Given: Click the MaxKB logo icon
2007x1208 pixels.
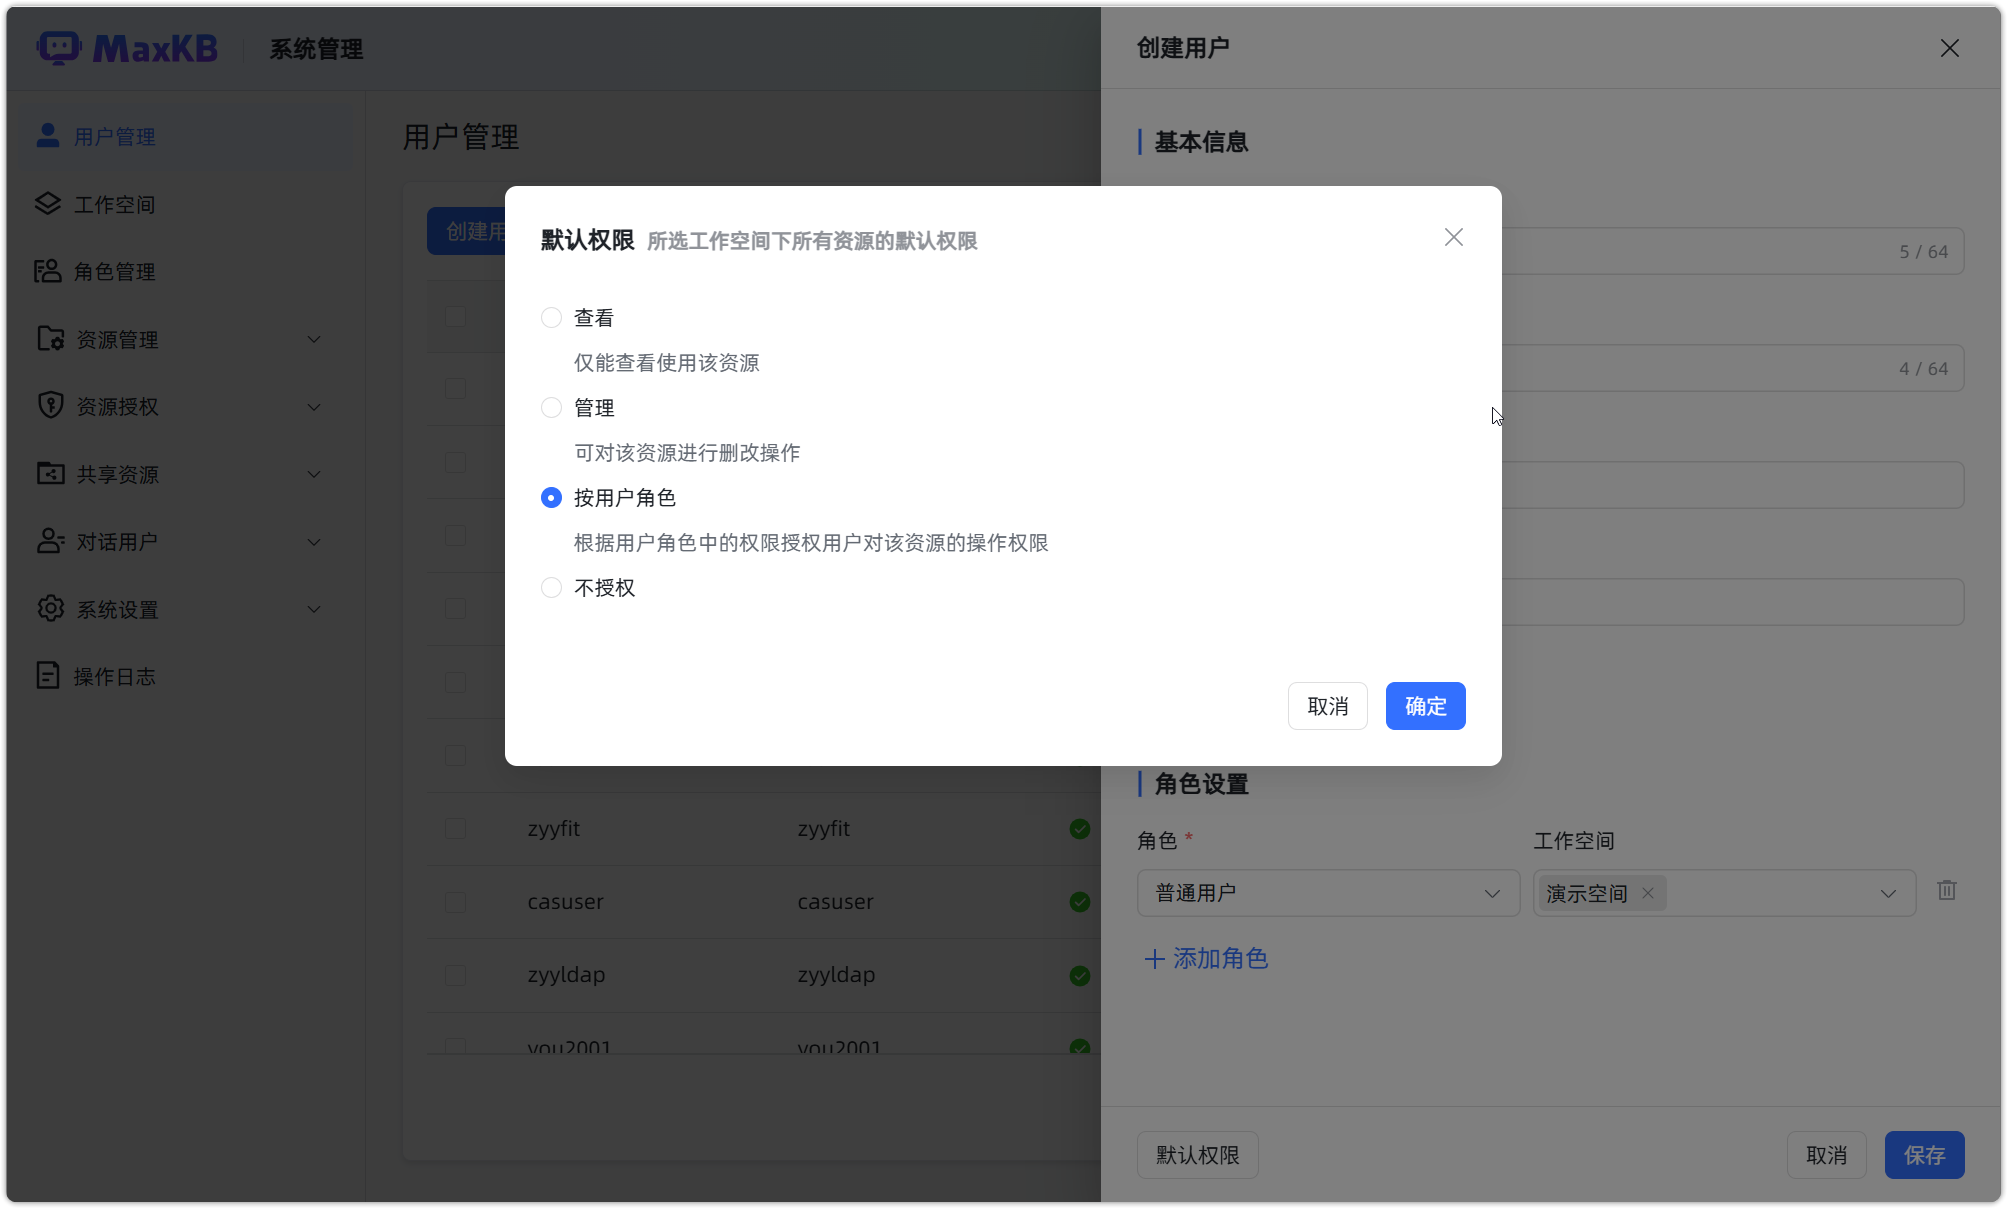Looking at the screenshot, I should pos(59,47).
